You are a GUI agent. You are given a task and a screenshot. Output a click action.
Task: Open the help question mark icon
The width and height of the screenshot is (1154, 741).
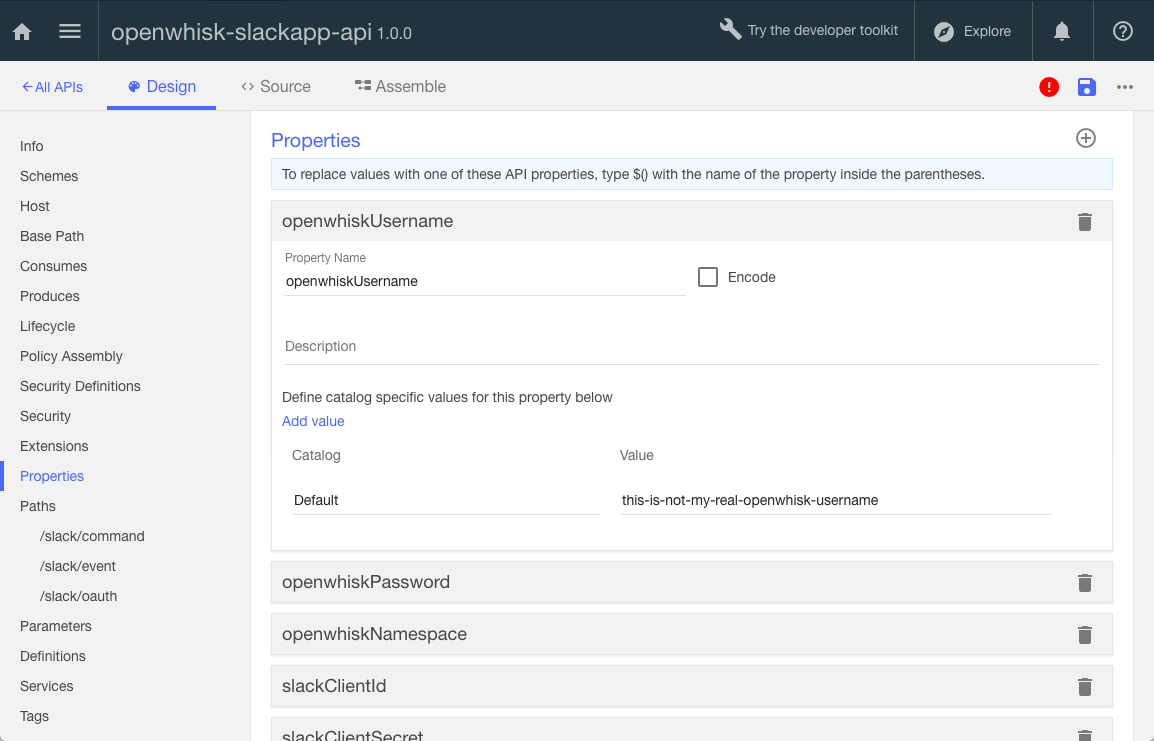pos(1123,32)
